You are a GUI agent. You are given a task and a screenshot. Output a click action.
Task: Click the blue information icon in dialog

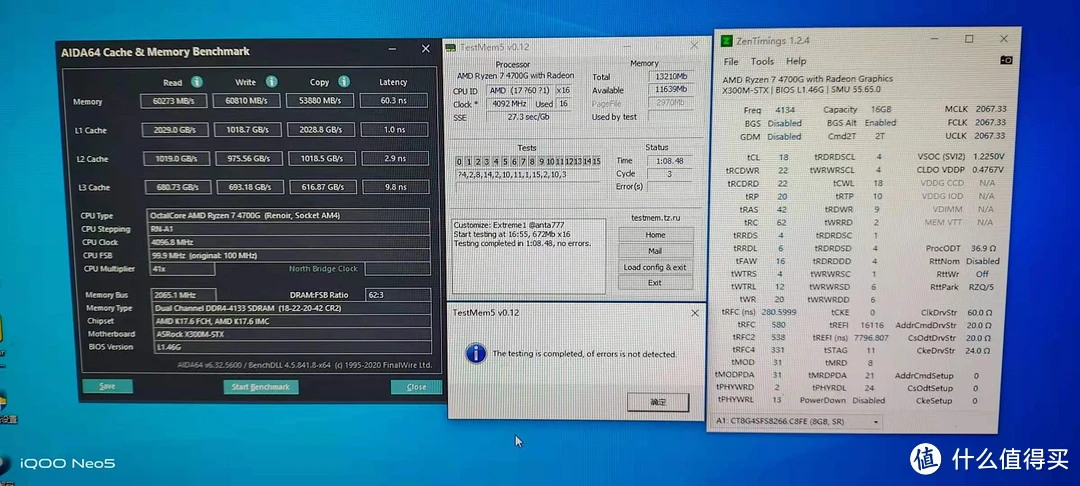[x=476, y=353]
